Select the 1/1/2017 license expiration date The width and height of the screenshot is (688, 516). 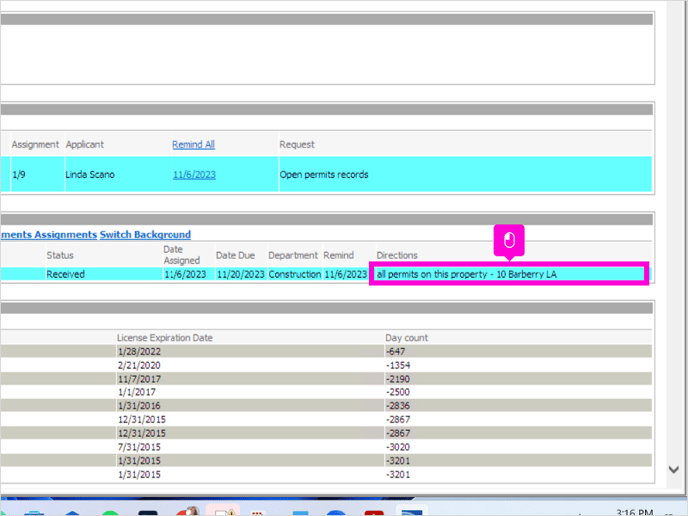tap(136, 392)
